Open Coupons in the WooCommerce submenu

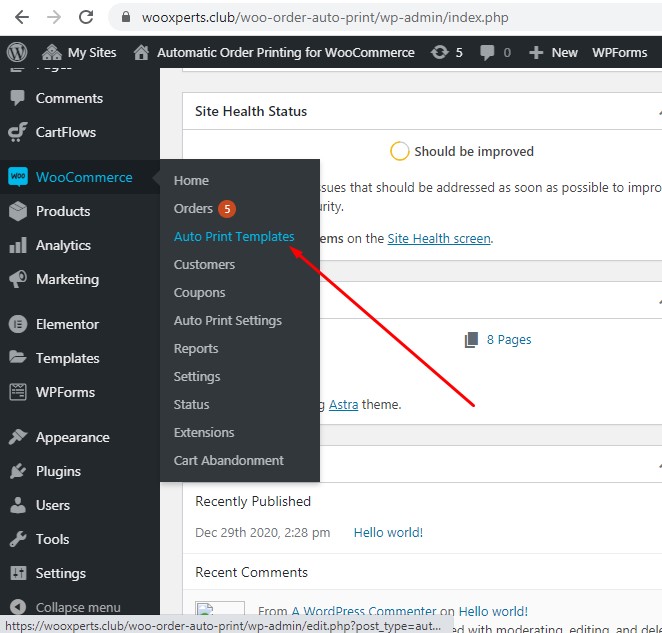tap(199, 293)
